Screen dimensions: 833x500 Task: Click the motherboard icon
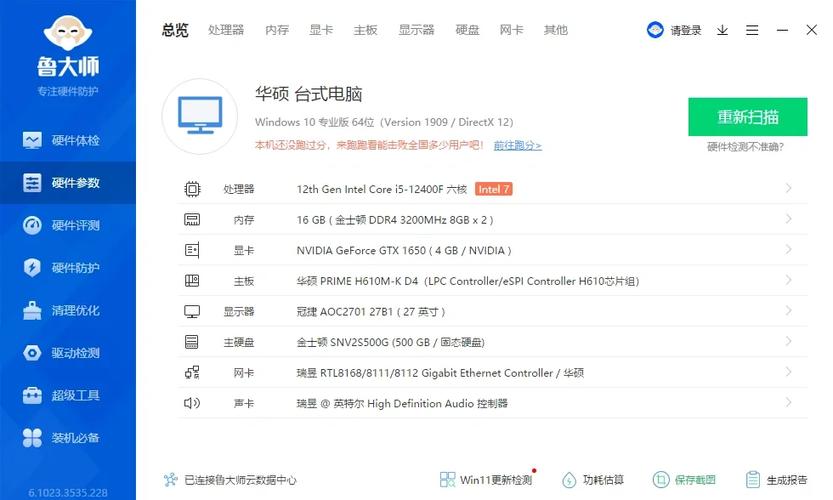click(192, 281)
